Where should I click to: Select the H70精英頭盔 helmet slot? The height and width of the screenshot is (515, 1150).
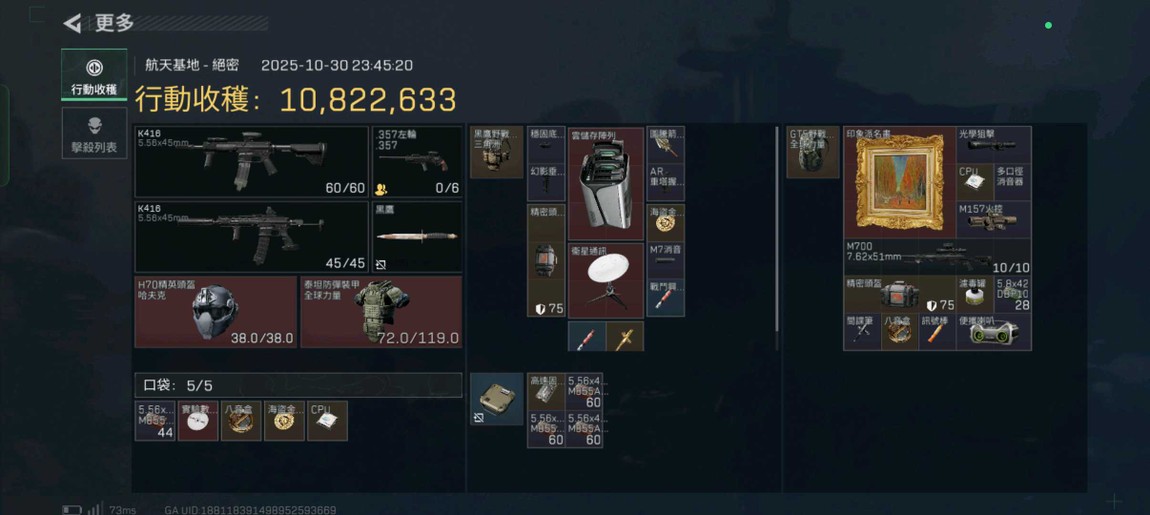tap(216, 311)
